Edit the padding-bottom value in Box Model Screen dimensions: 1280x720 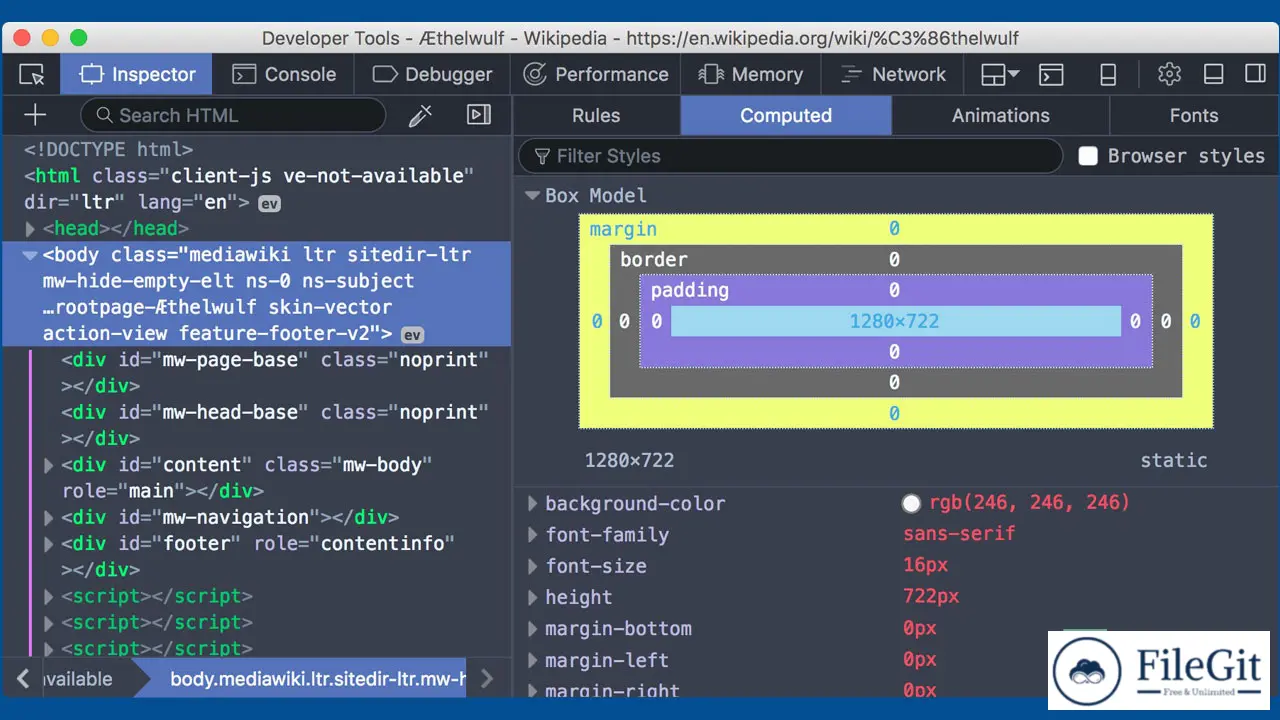click(x=894, y=352)
